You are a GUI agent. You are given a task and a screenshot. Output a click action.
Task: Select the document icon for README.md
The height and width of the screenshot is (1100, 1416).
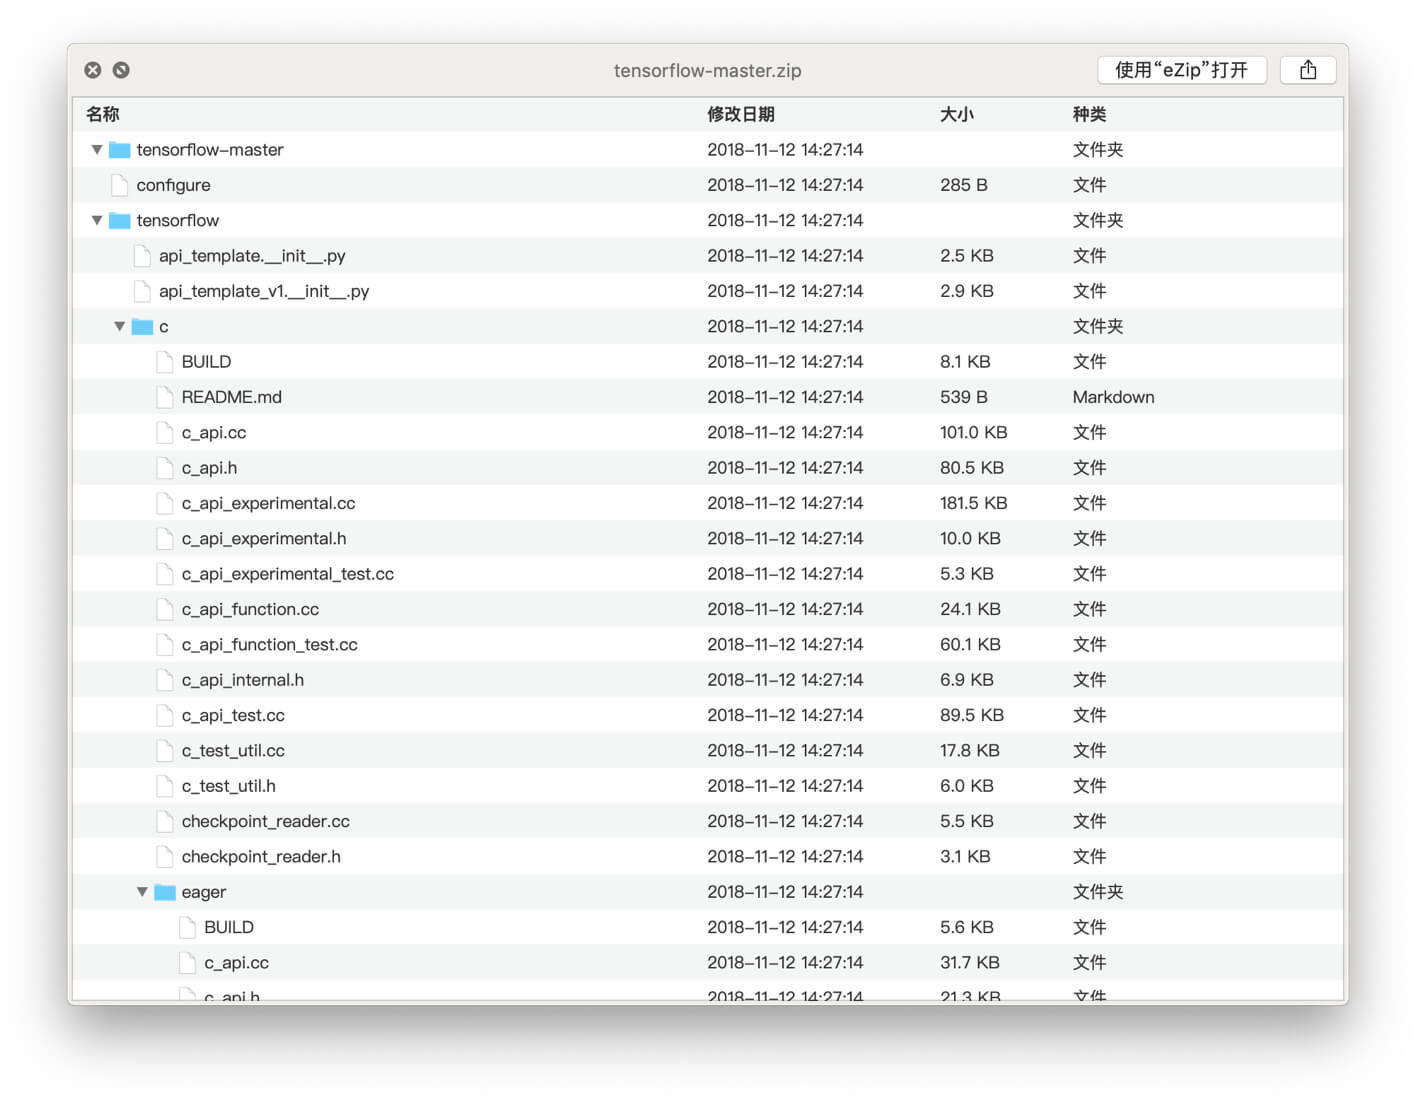164,396
